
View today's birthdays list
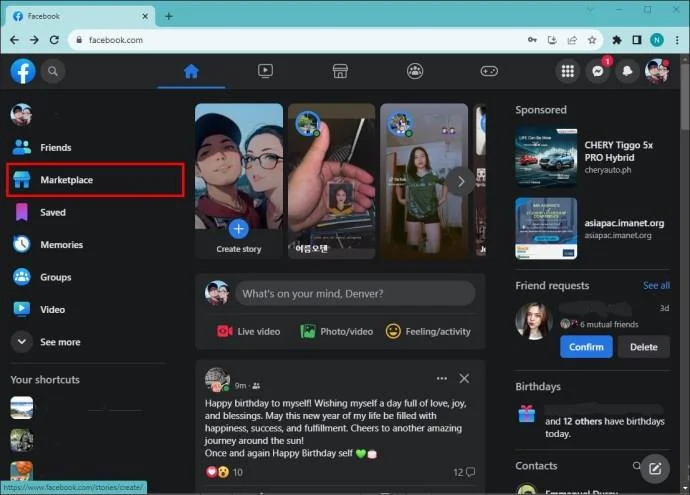[x=592, y=421]
